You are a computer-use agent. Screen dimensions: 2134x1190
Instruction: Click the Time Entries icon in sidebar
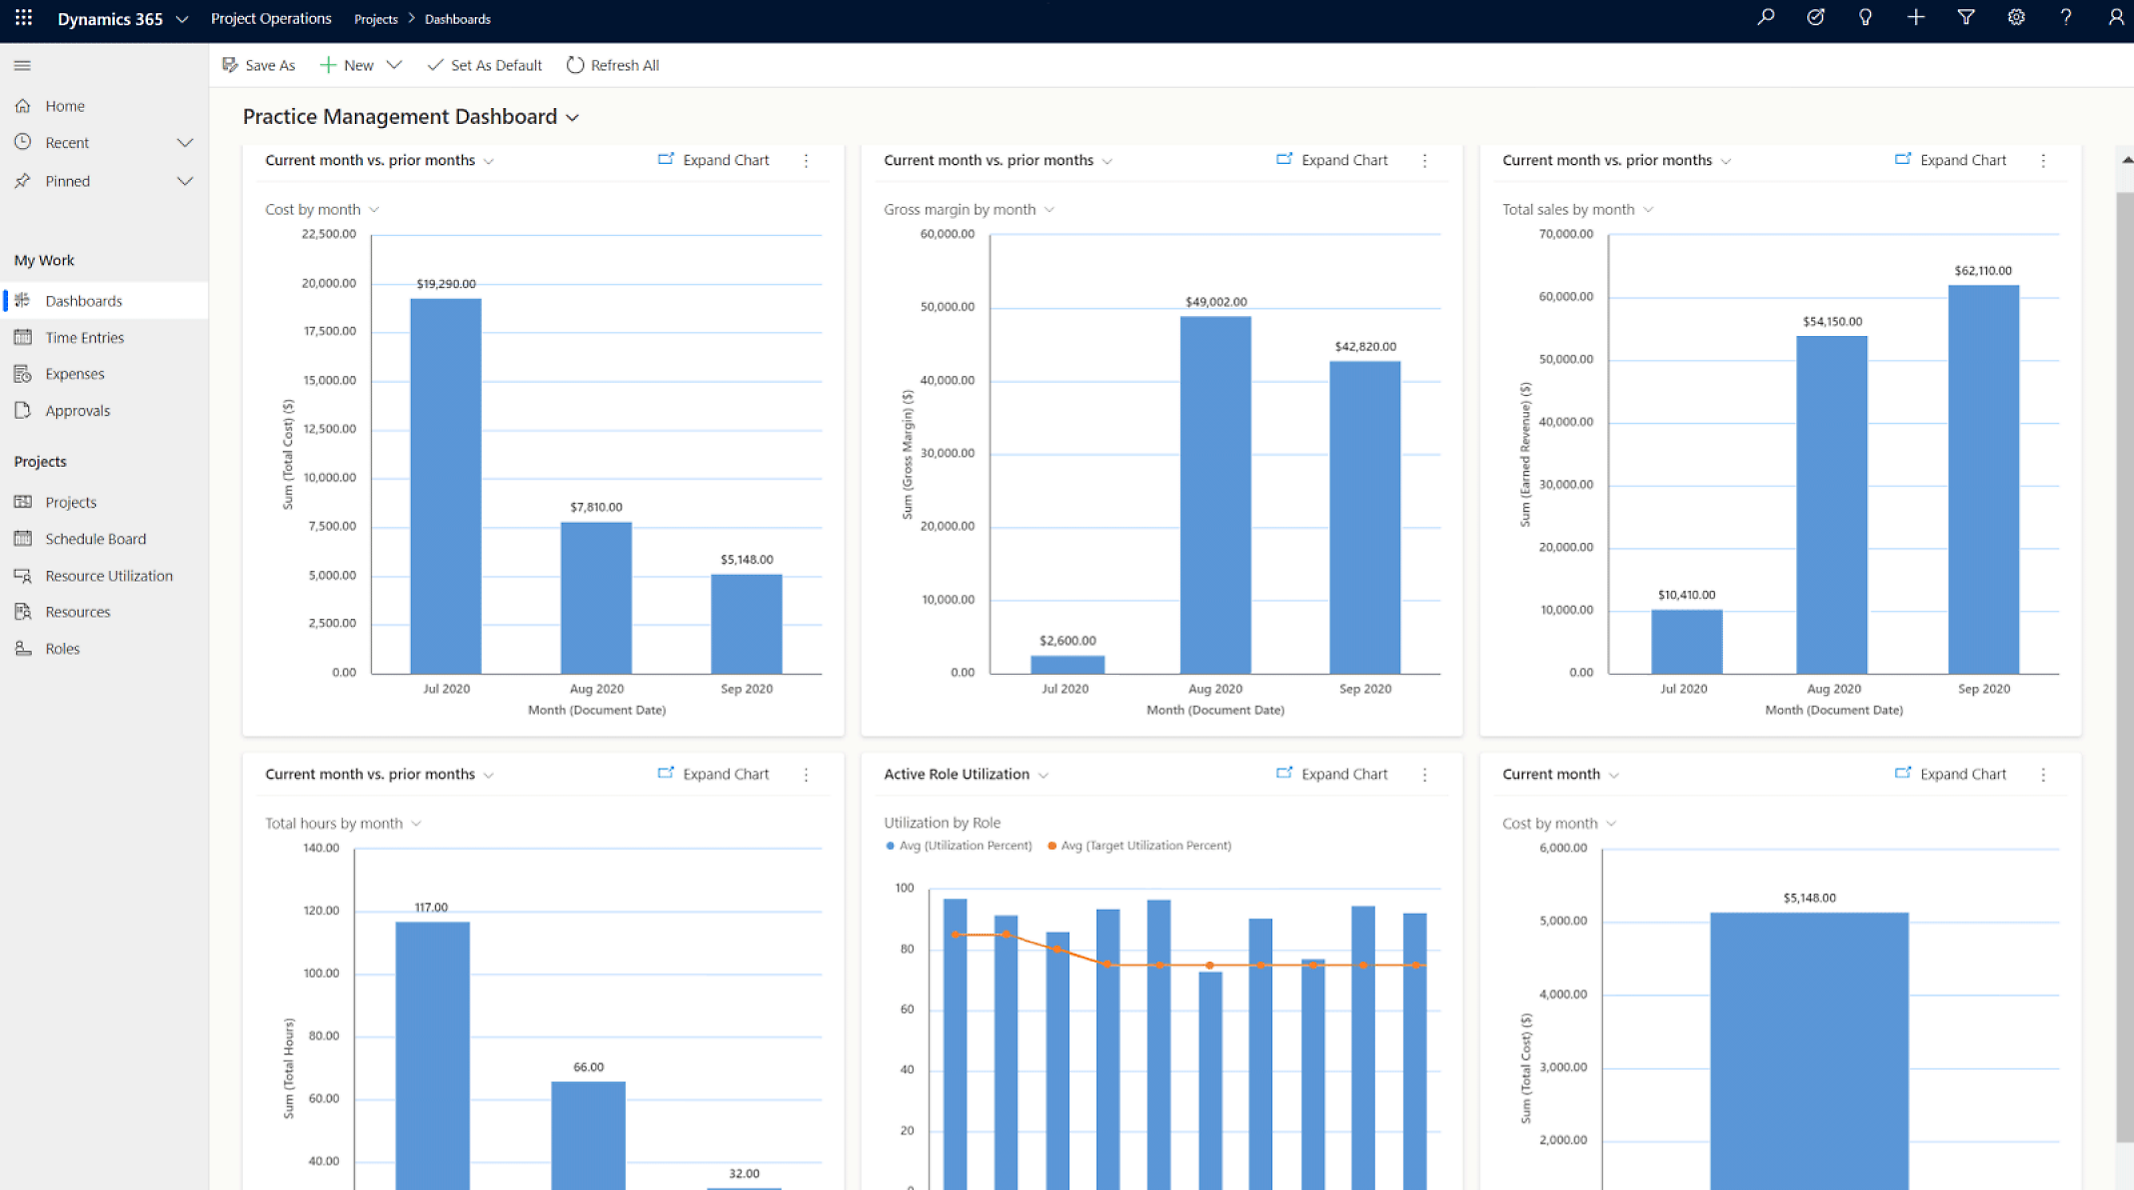(x=22, y=336)
